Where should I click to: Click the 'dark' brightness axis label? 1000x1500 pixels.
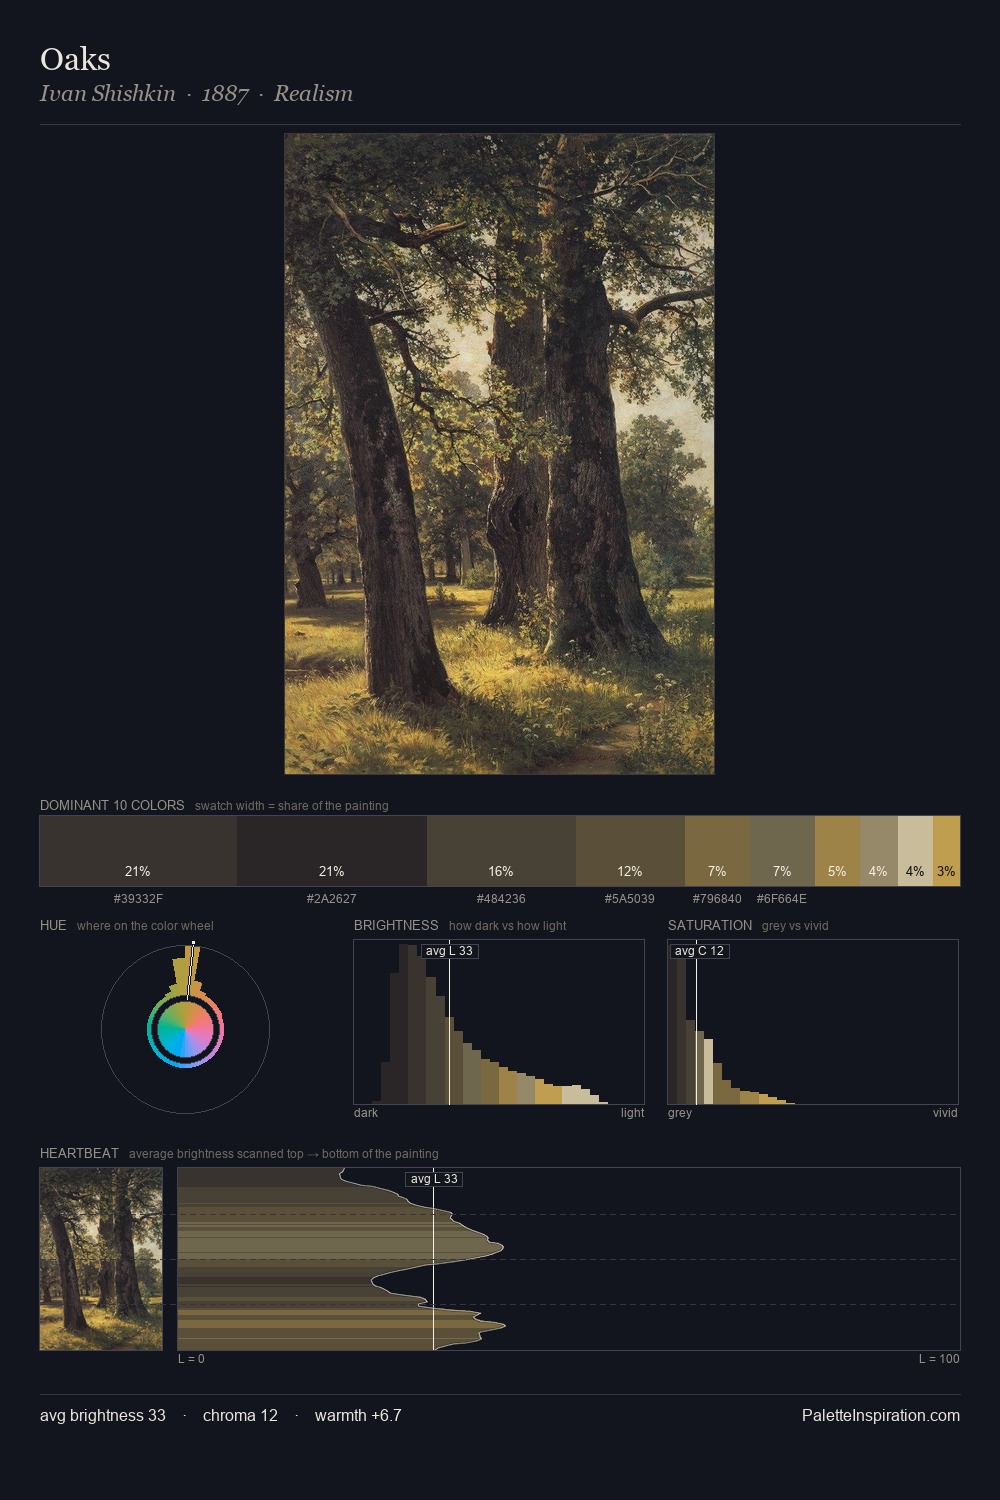point(366,1113)
